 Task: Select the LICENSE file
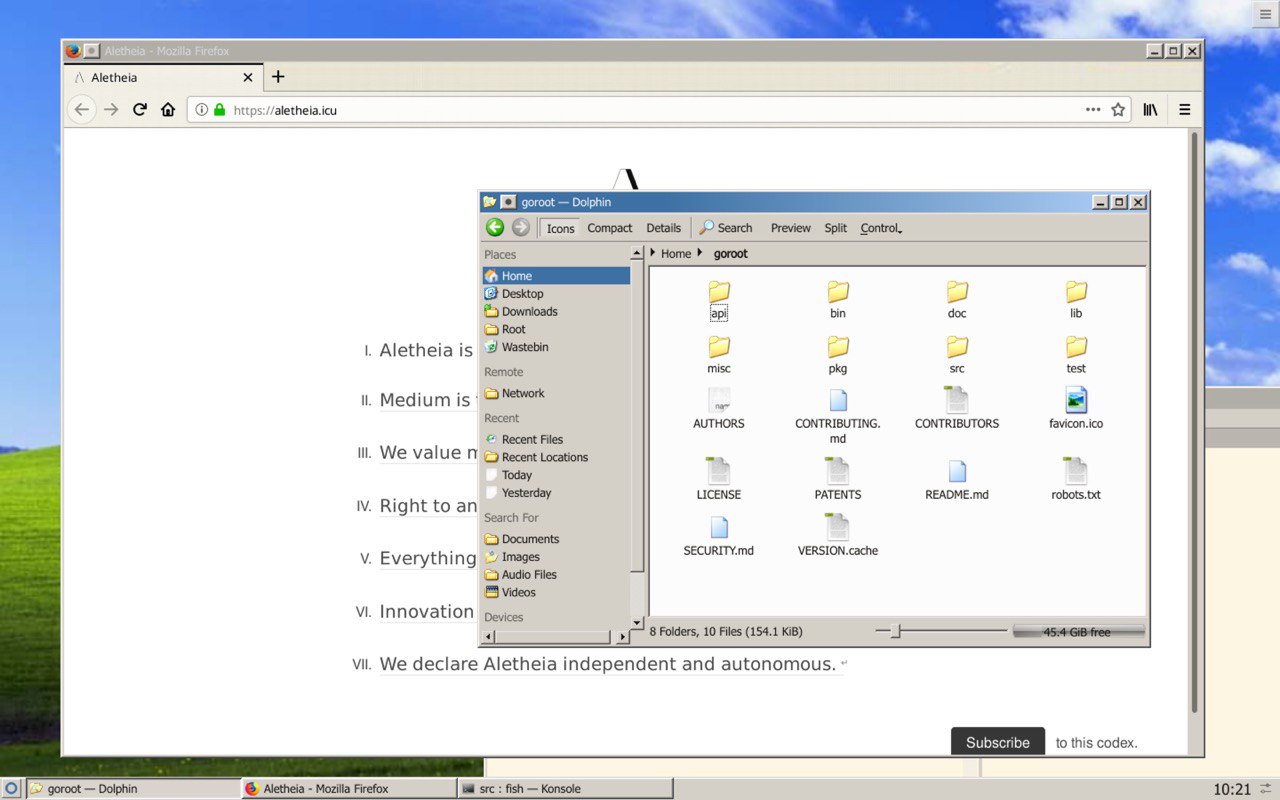click(x=719, y=480)
